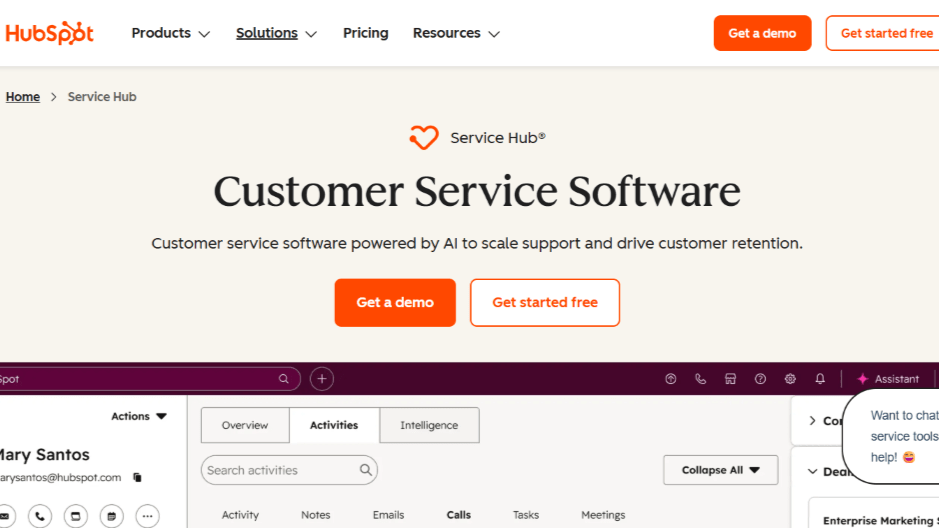This screenshot has height=528, width=939.
Task: Open the notifications bell icon
Action: pyautogui.click(x=820, y=379)
